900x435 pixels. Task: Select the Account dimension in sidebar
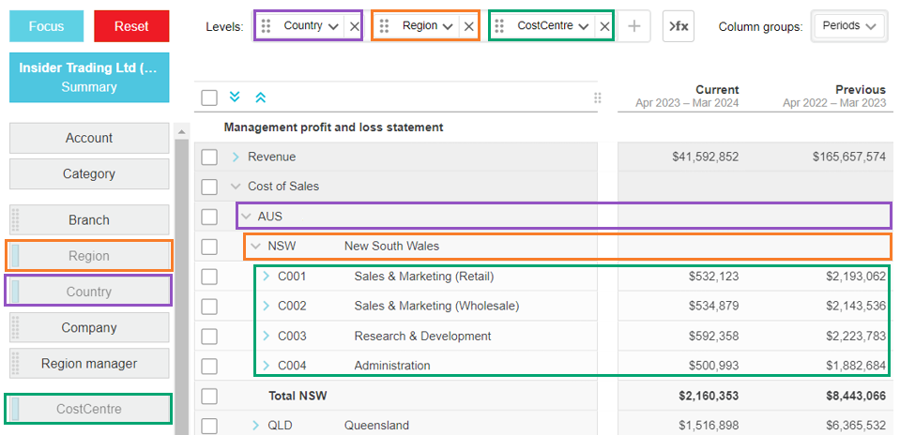coord(89,138)
